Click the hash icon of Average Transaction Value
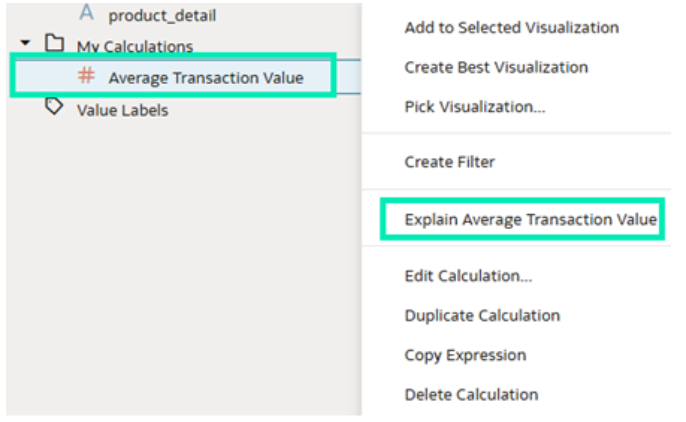 [86, 75]
